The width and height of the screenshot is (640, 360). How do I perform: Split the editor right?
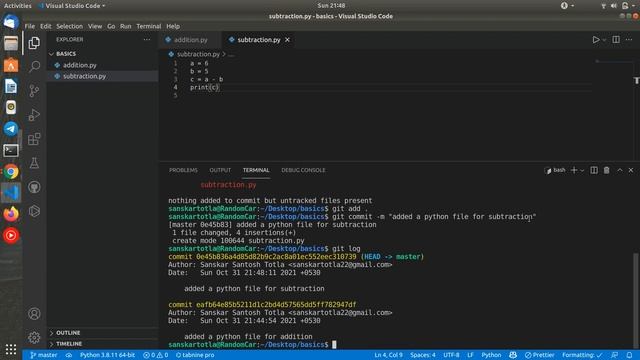tap(616, 40)
